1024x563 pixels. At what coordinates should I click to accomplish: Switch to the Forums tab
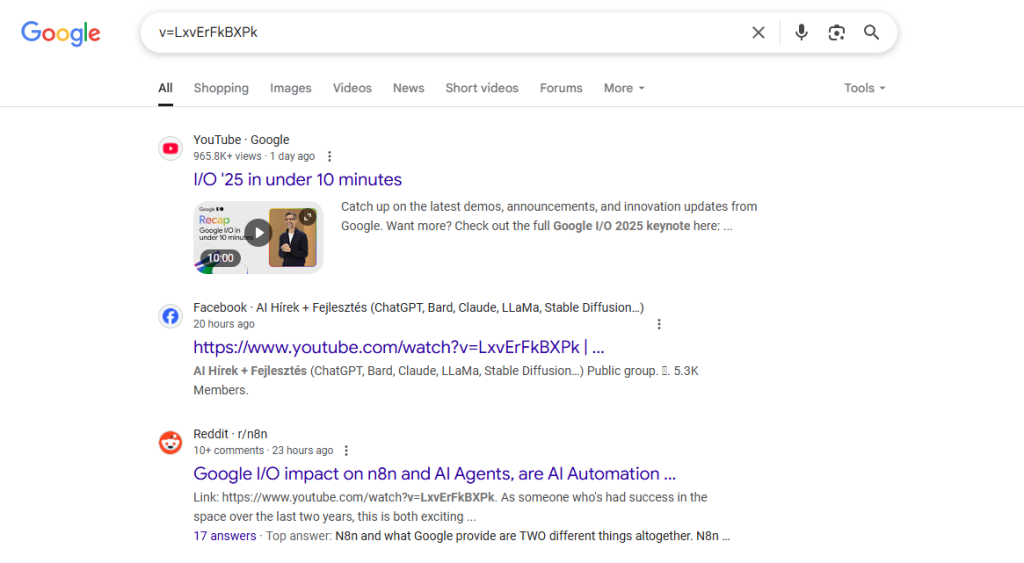(x=561, y=88)
